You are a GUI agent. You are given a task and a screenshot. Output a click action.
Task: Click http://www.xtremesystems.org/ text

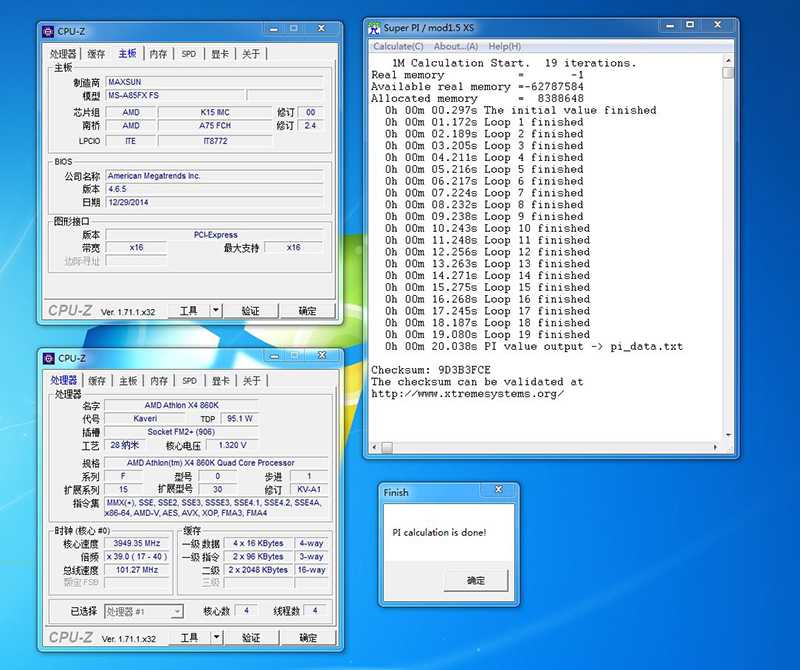(467, 393)
